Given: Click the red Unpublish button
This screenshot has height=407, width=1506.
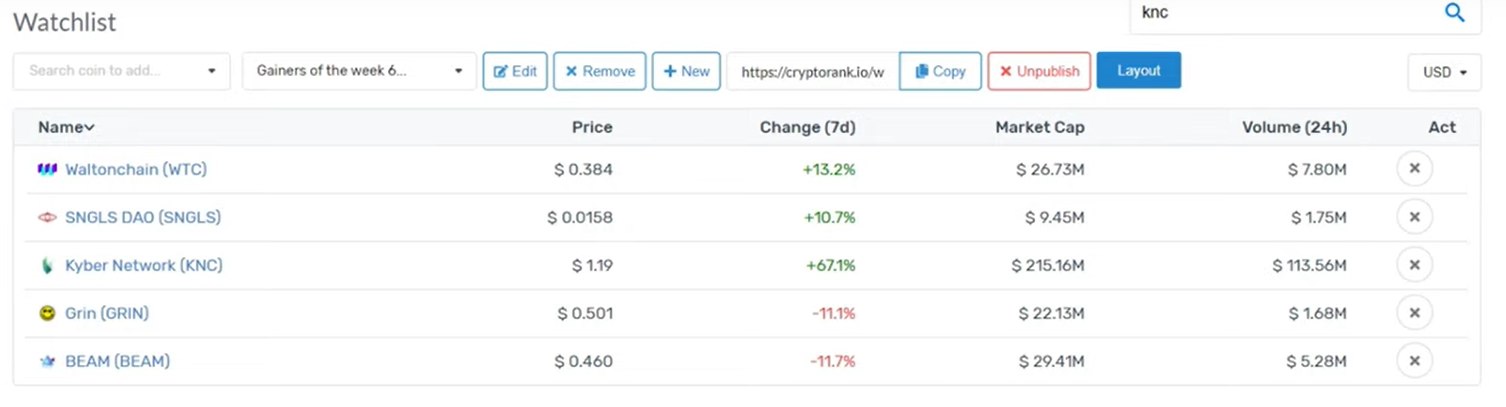Looking at the screenshot, I should click(1039, 71).
